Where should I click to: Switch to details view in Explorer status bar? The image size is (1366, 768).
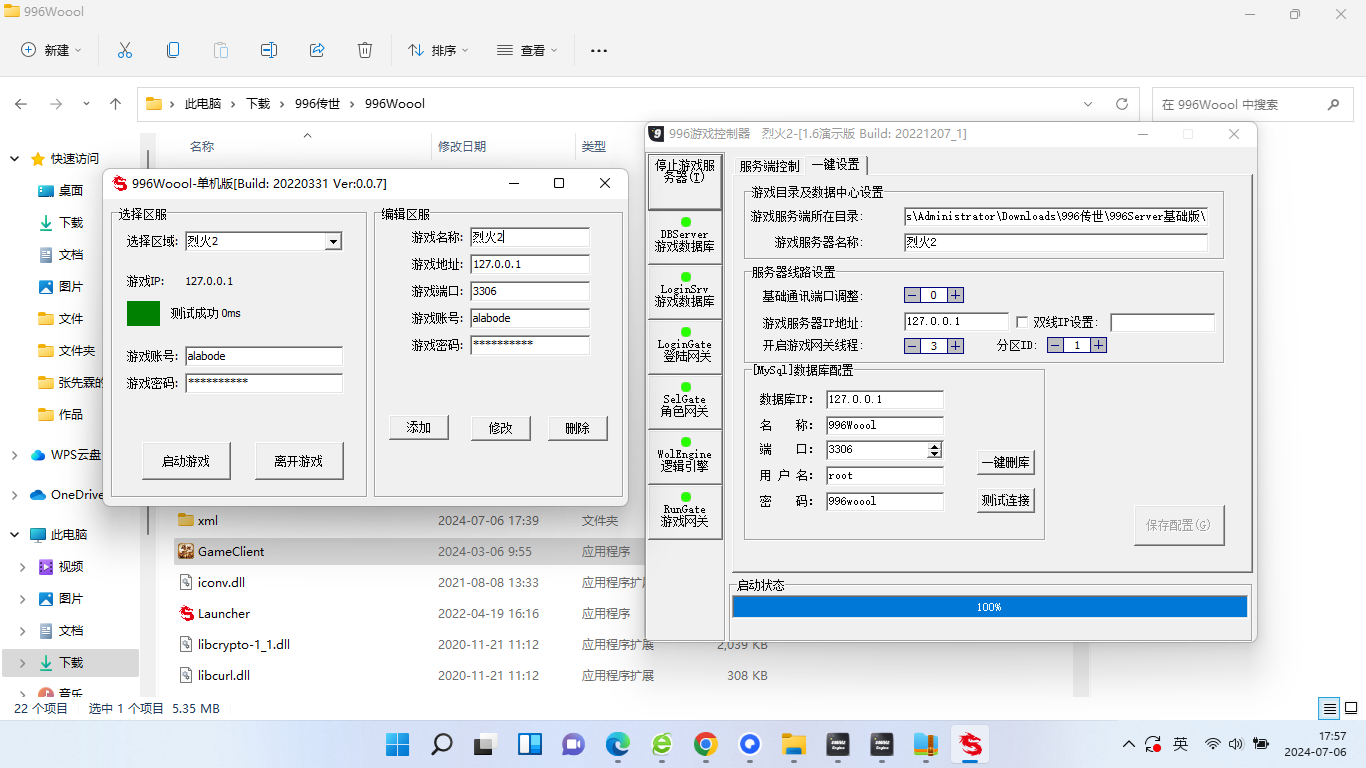[1329, 709]
